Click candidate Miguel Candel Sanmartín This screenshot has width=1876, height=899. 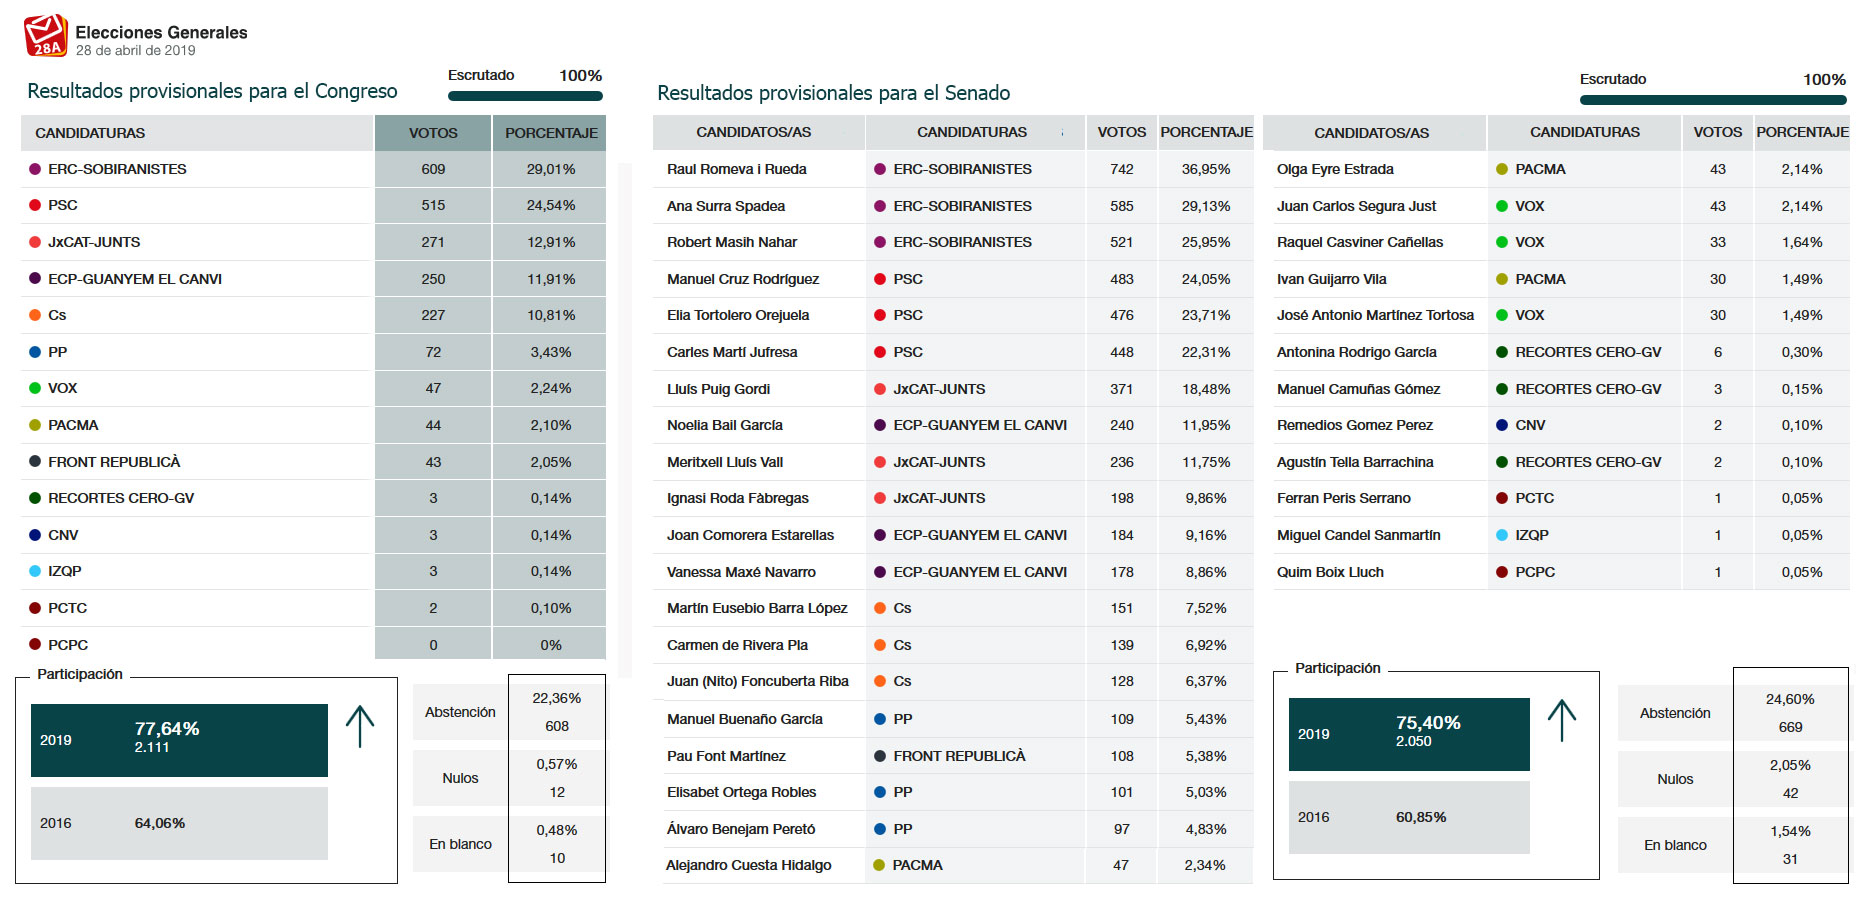point(1359,535)
